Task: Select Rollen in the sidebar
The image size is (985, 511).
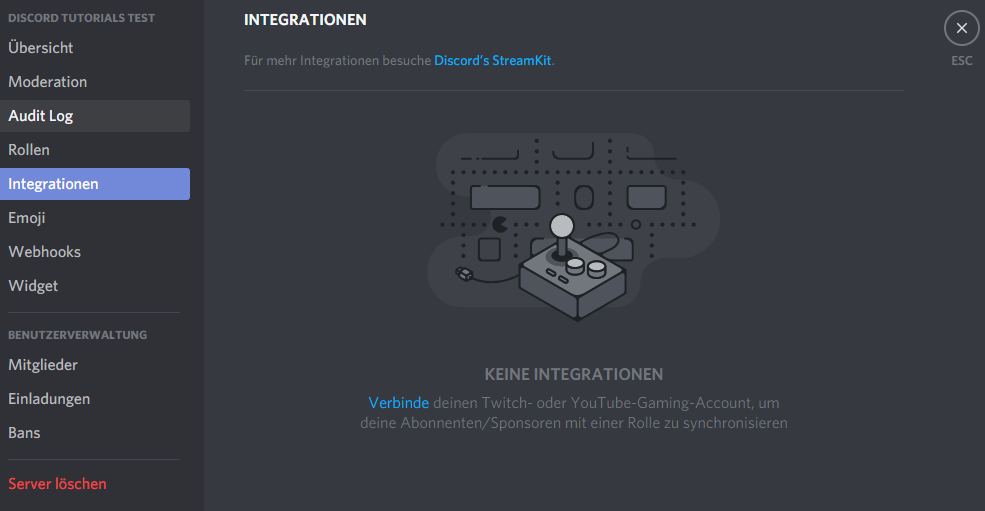Action: pos(29,150)
